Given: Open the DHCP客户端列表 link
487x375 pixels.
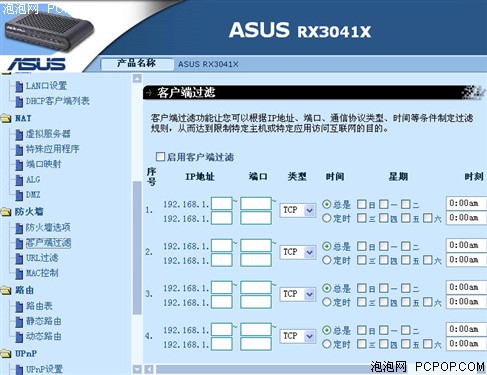Looking at the screenshot, I should [x=58, y=101].
